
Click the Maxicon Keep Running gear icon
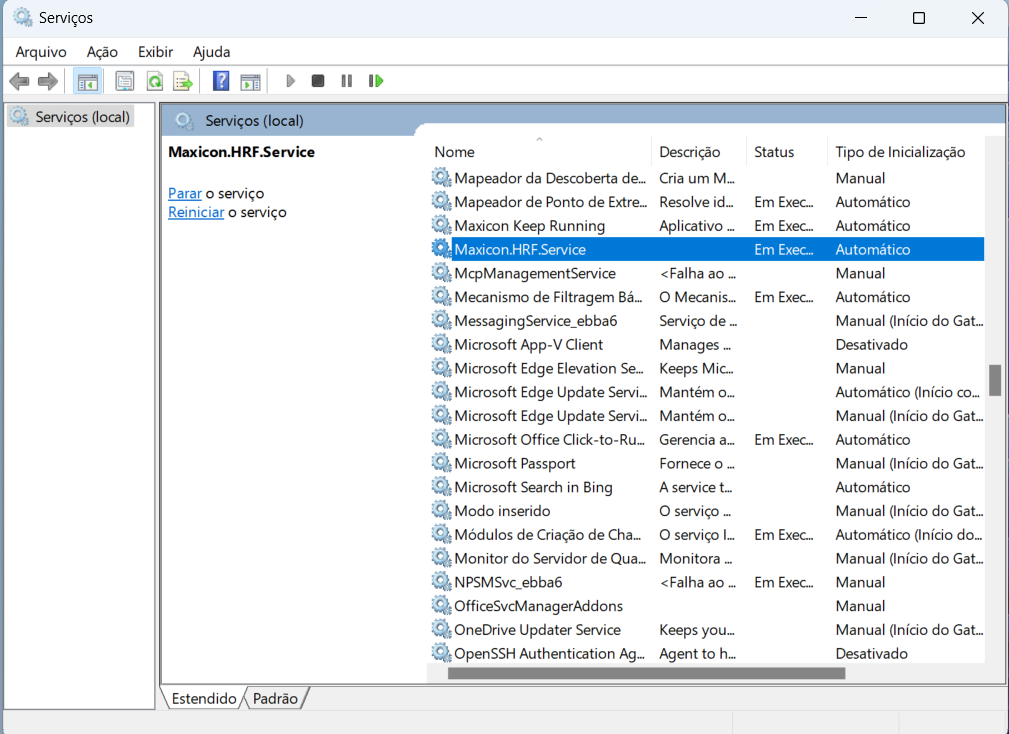tap(441, 225)
